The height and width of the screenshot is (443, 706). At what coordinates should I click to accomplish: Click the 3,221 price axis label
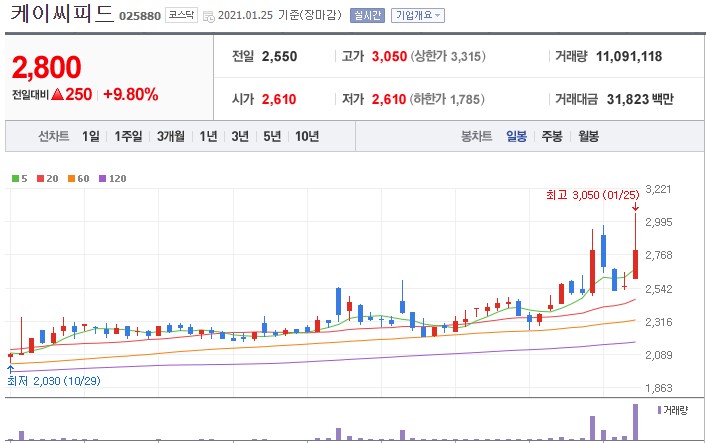(x=658, y=189)
